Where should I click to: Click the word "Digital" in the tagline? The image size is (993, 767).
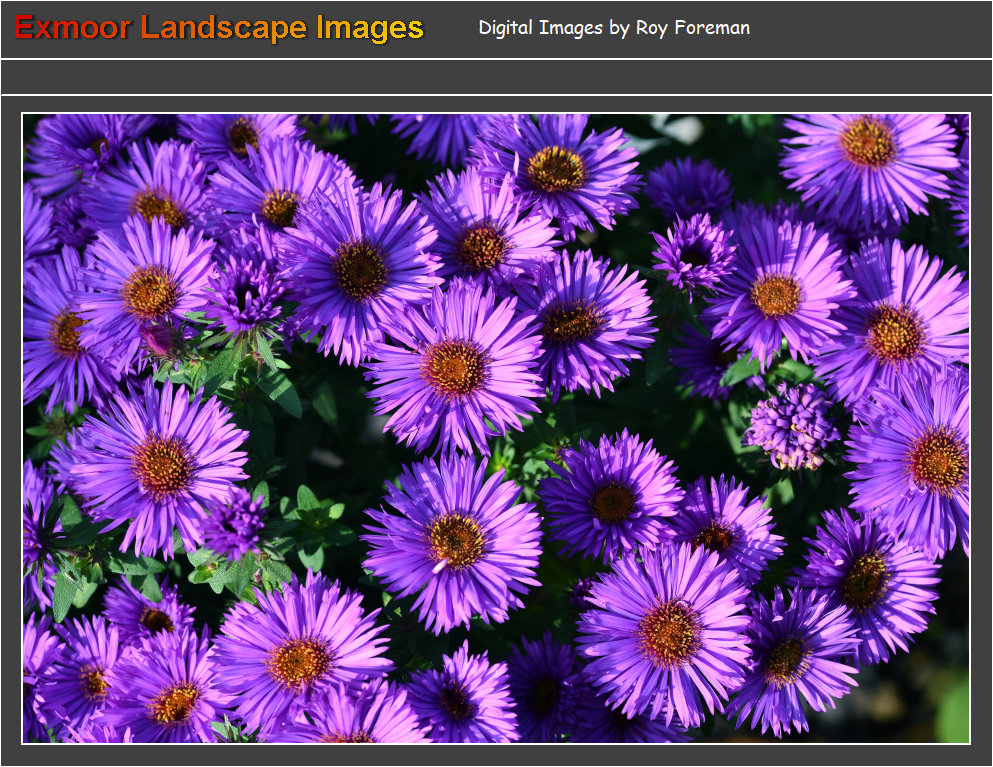[506, 28]
